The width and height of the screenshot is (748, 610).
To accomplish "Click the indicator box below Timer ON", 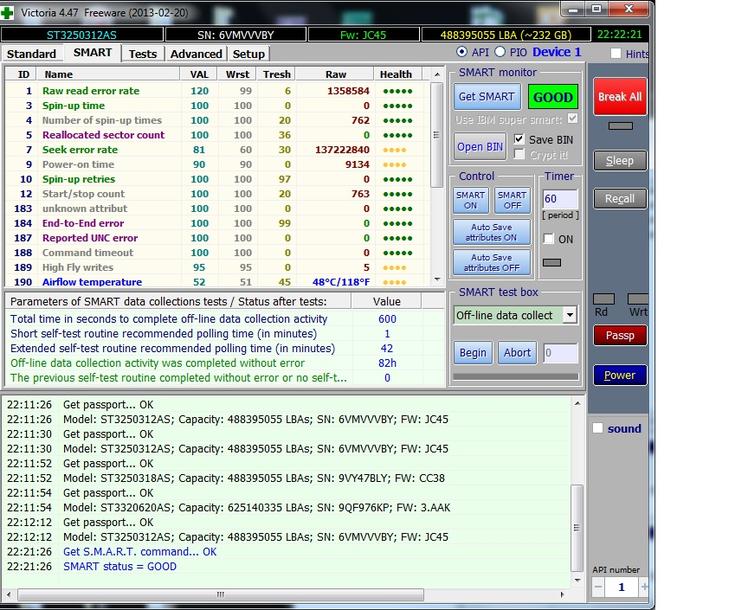I will point(552,262).
